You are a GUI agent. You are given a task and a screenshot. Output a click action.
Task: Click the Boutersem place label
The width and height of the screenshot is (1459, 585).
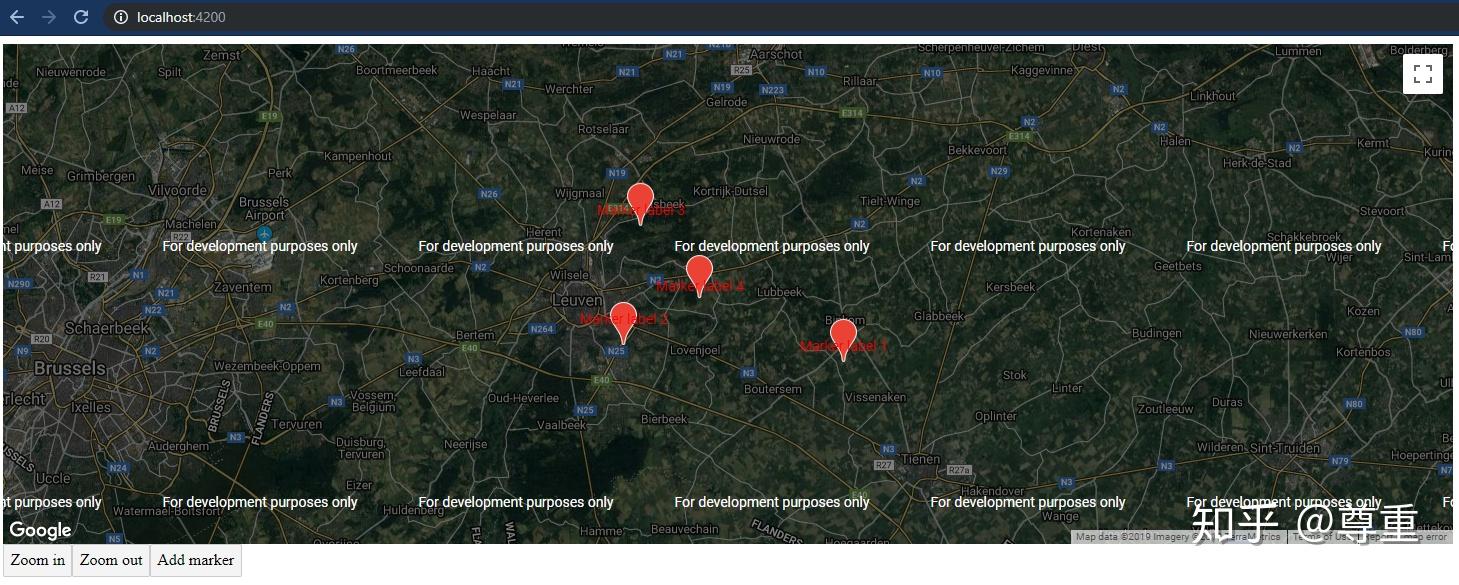(x=773, y=389)
